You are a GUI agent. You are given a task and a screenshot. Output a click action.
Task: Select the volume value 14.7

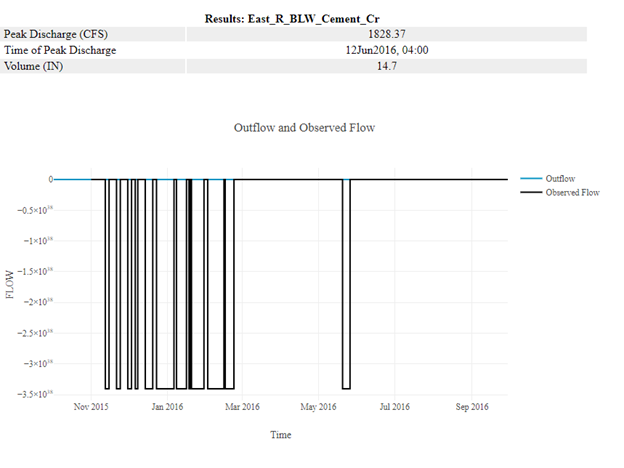(x=386, y=66)
